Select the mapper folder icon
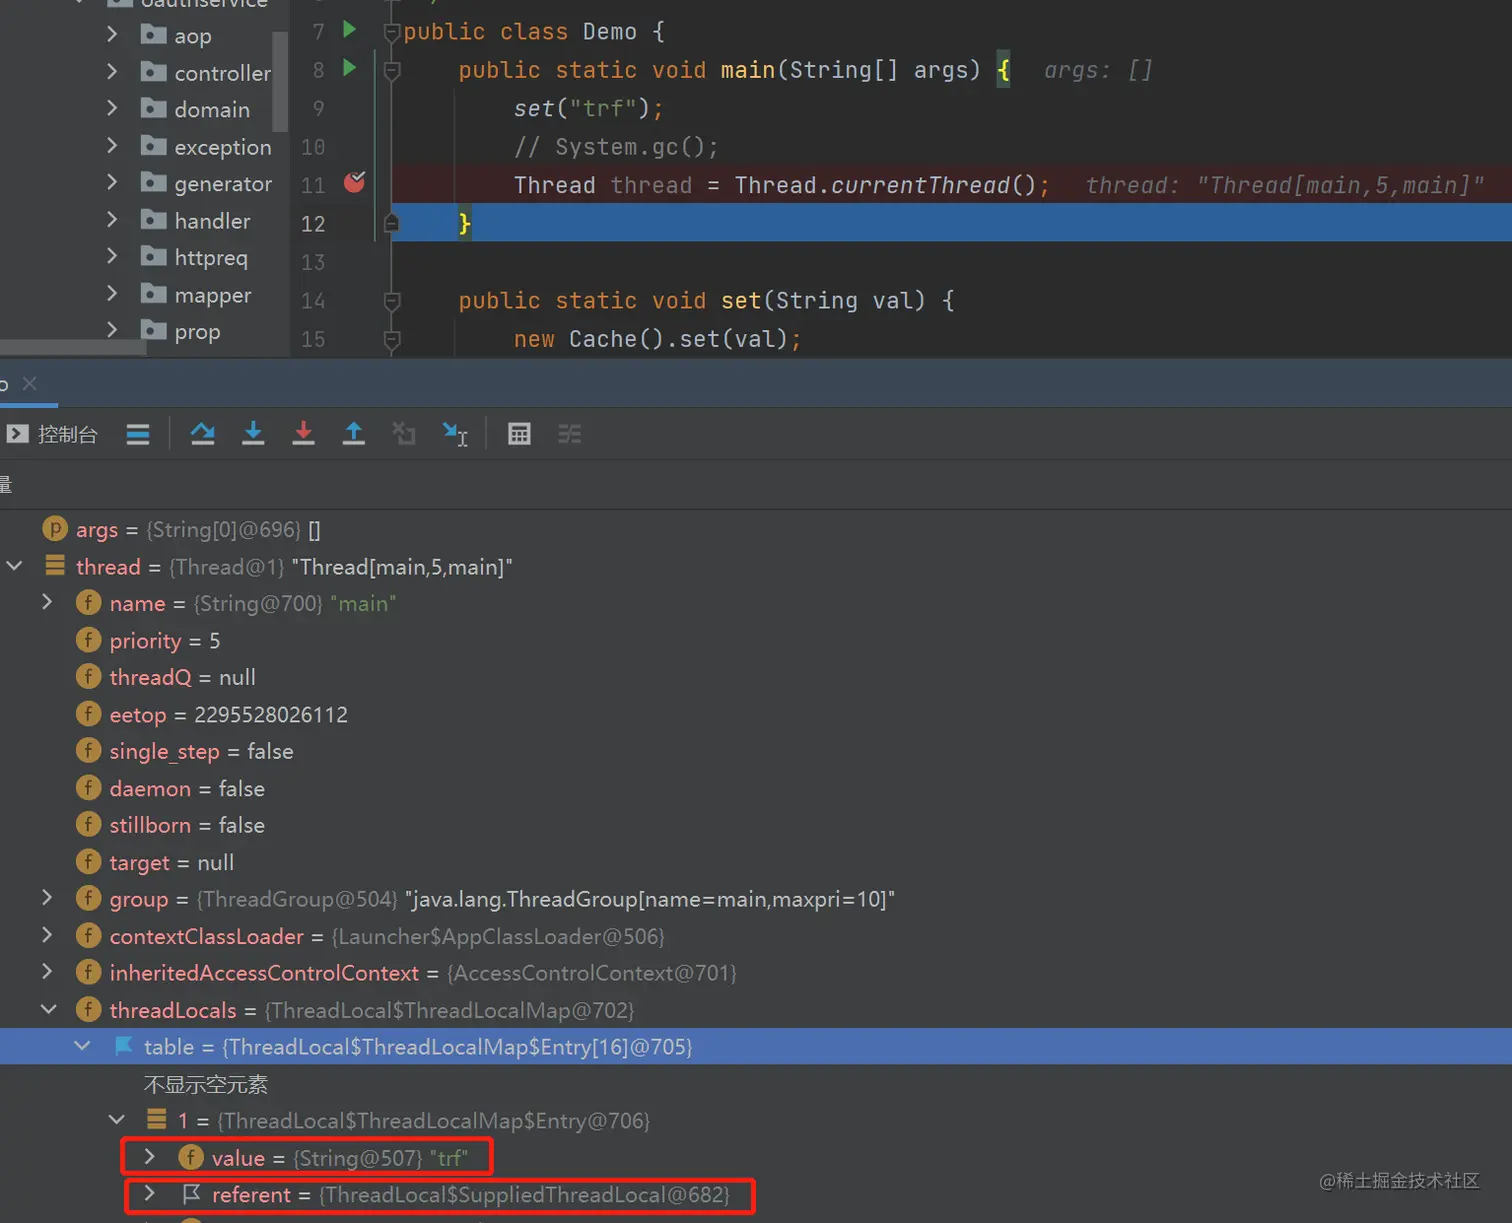 [153, 294]
